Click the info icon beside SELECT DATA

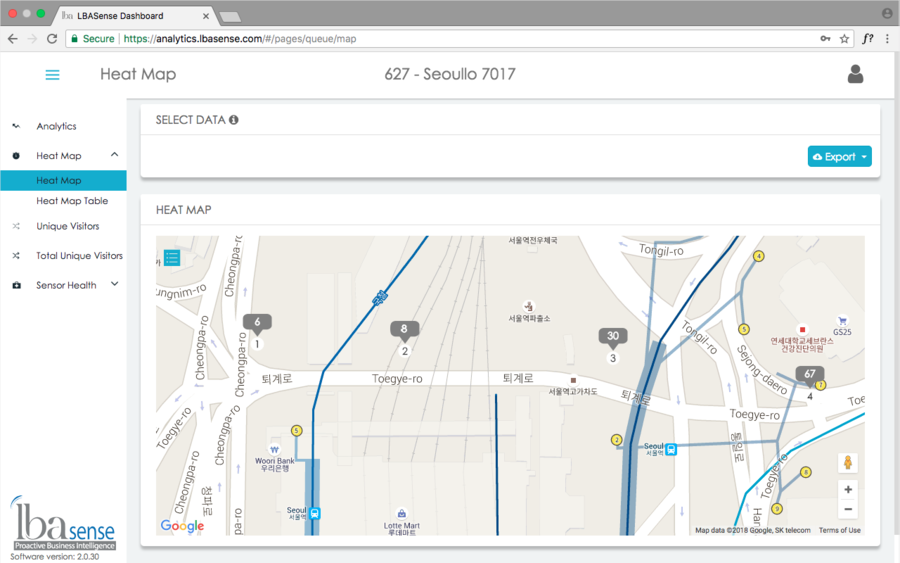234,120
